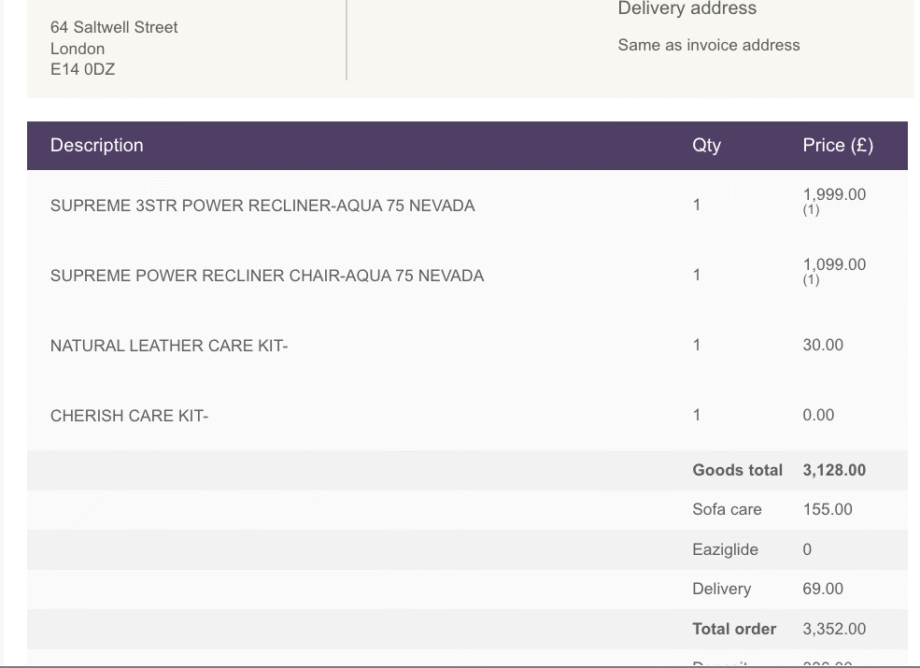Click the Goods total label
The width and height of the screenshot is (920, 668).
click(734, 471)
